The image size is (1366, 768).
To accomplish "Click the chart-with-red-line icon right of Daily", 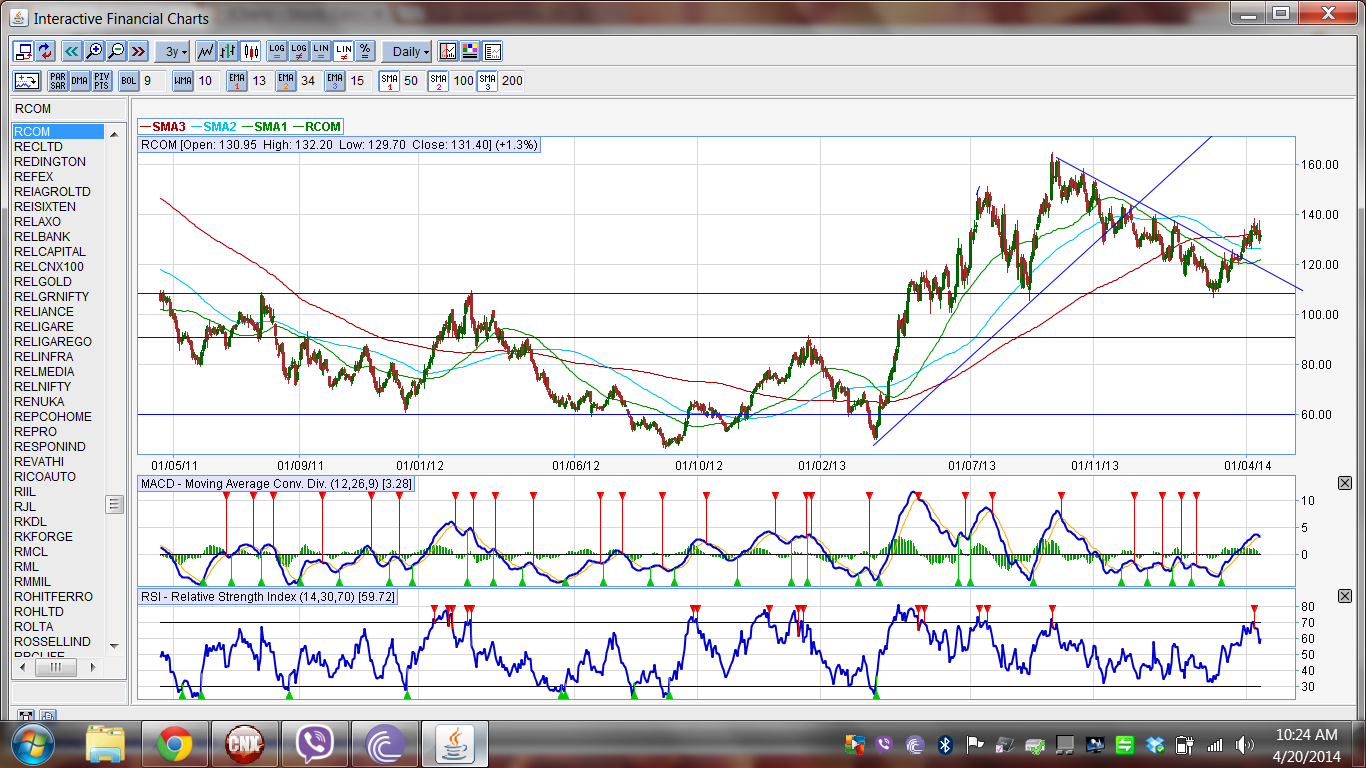I will coord(448,51).
